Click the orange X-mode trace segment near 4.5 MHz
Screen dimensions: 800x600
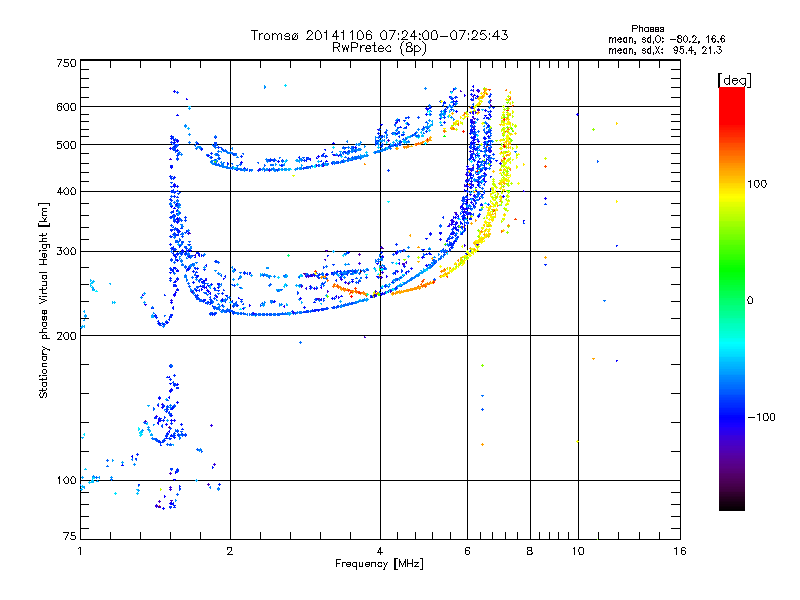(x=412, y=288)
